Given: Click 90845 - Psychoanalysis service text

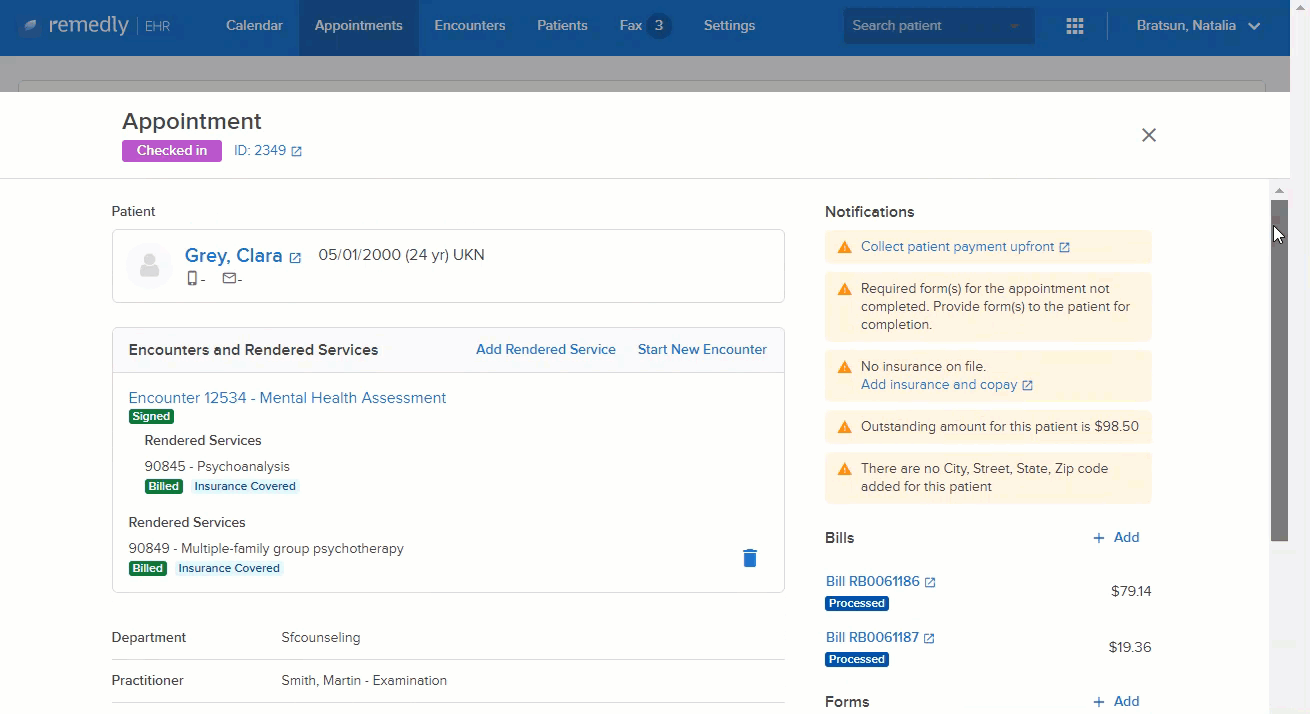Looking at the screenshot, I should [217, 467].
